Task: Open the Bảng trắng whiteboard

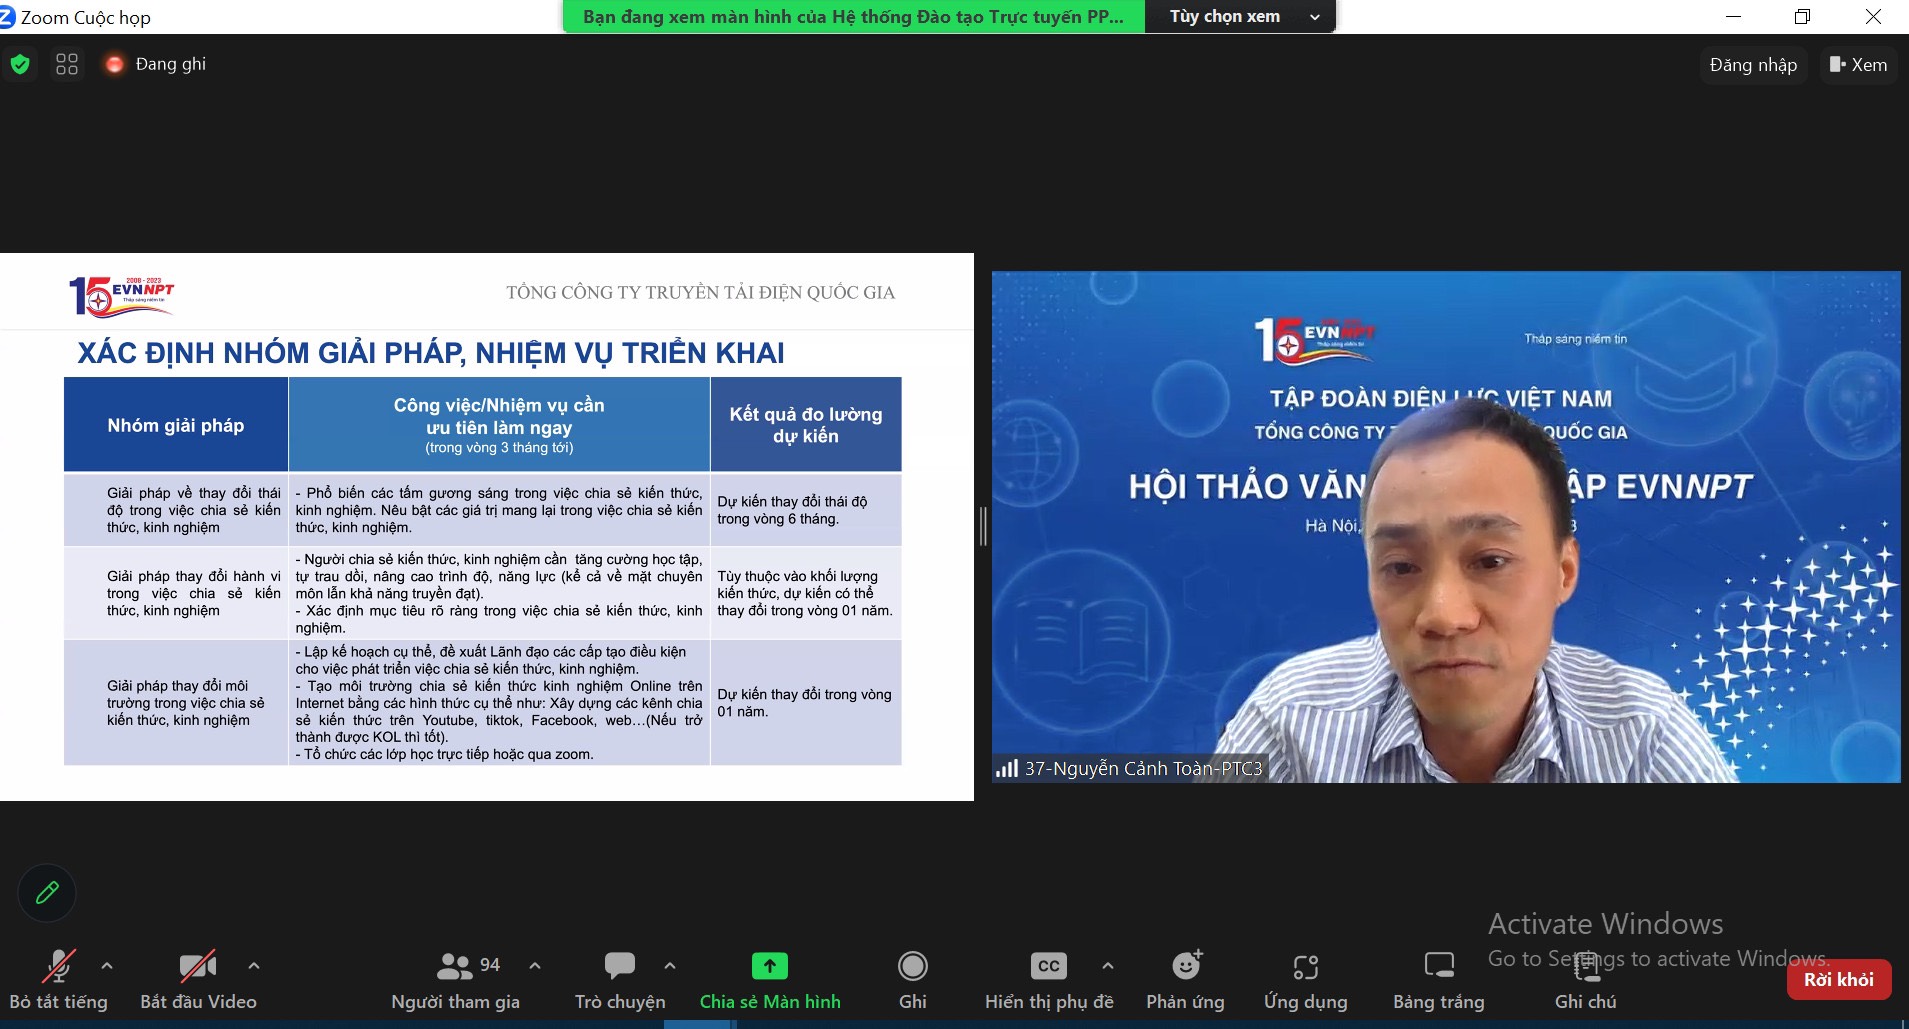Action: [1439, 981]
